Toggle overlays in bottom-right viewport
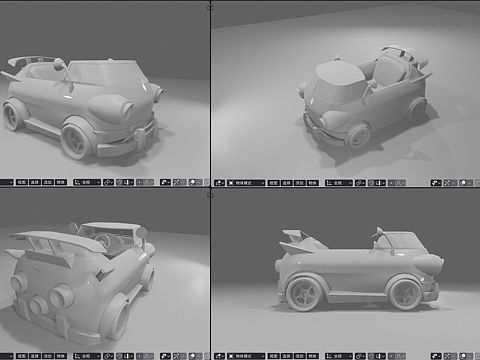Viewport: 480px width, 360px height. pyautogui.click(x=463, y=356)
